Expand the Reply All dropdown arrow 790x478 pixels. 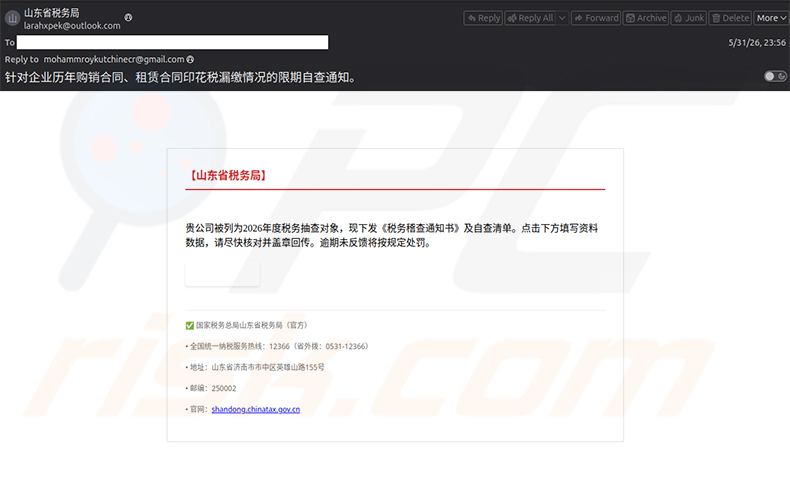tap(562, 18)
